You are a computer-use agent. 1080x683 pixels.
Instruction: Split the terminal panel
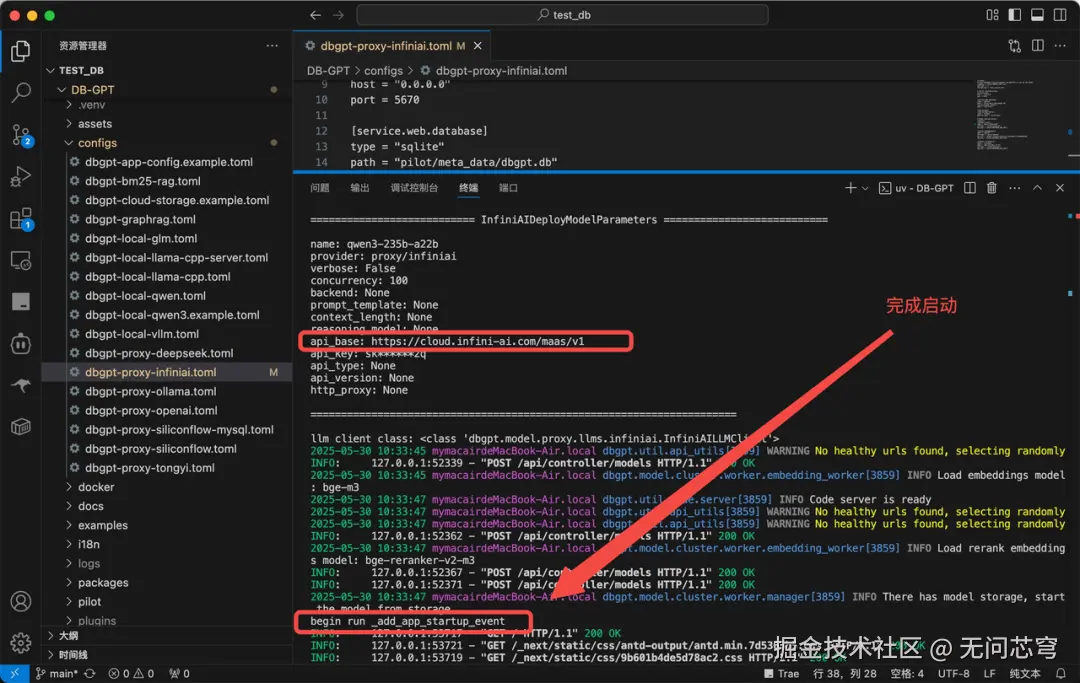970,188
